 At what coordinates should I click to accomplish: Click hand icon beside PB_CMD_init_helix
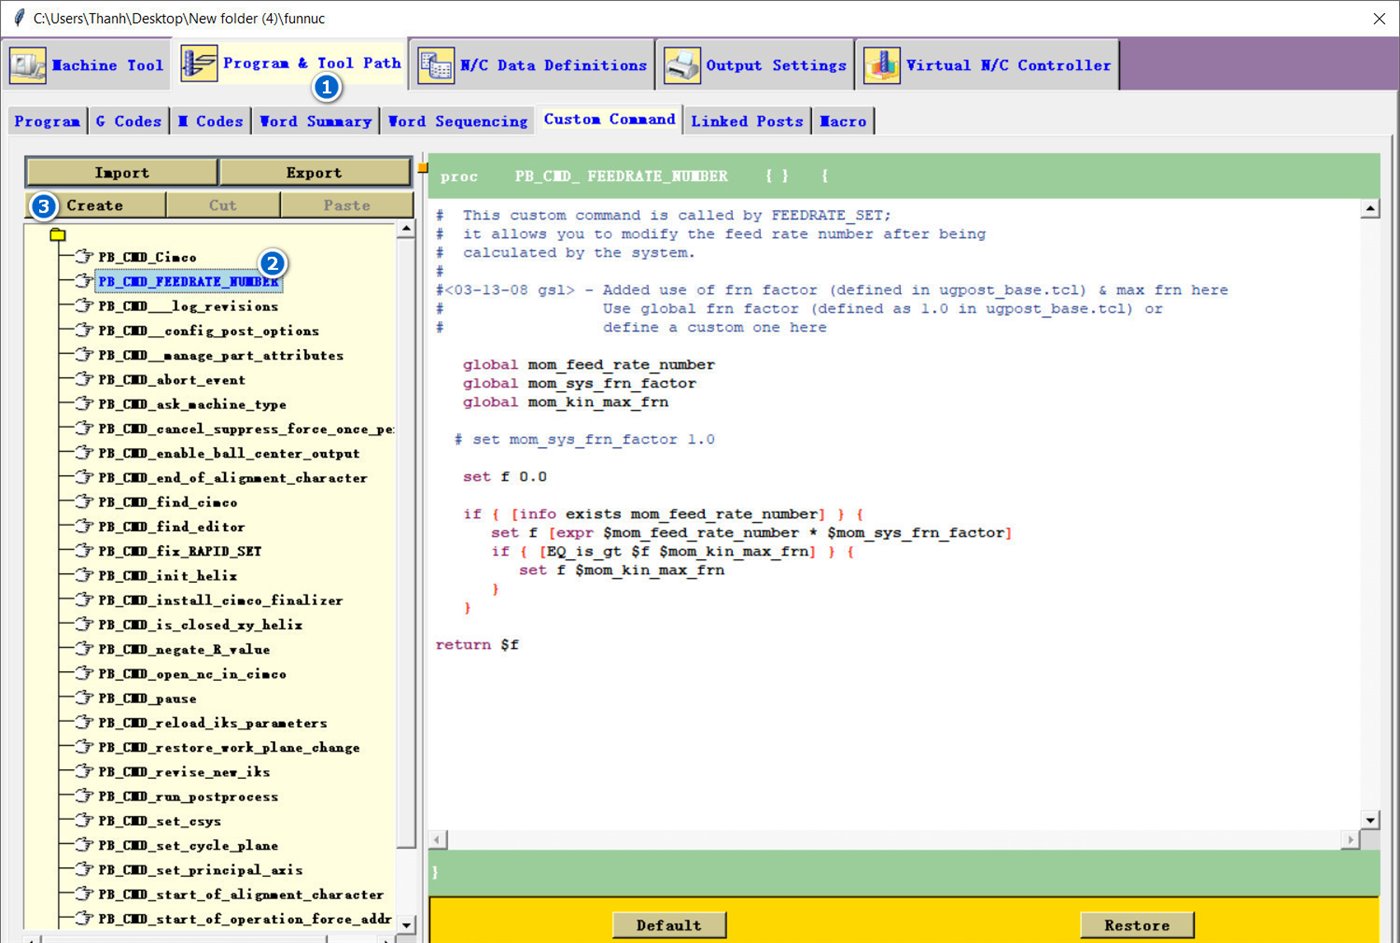[84, 576]
